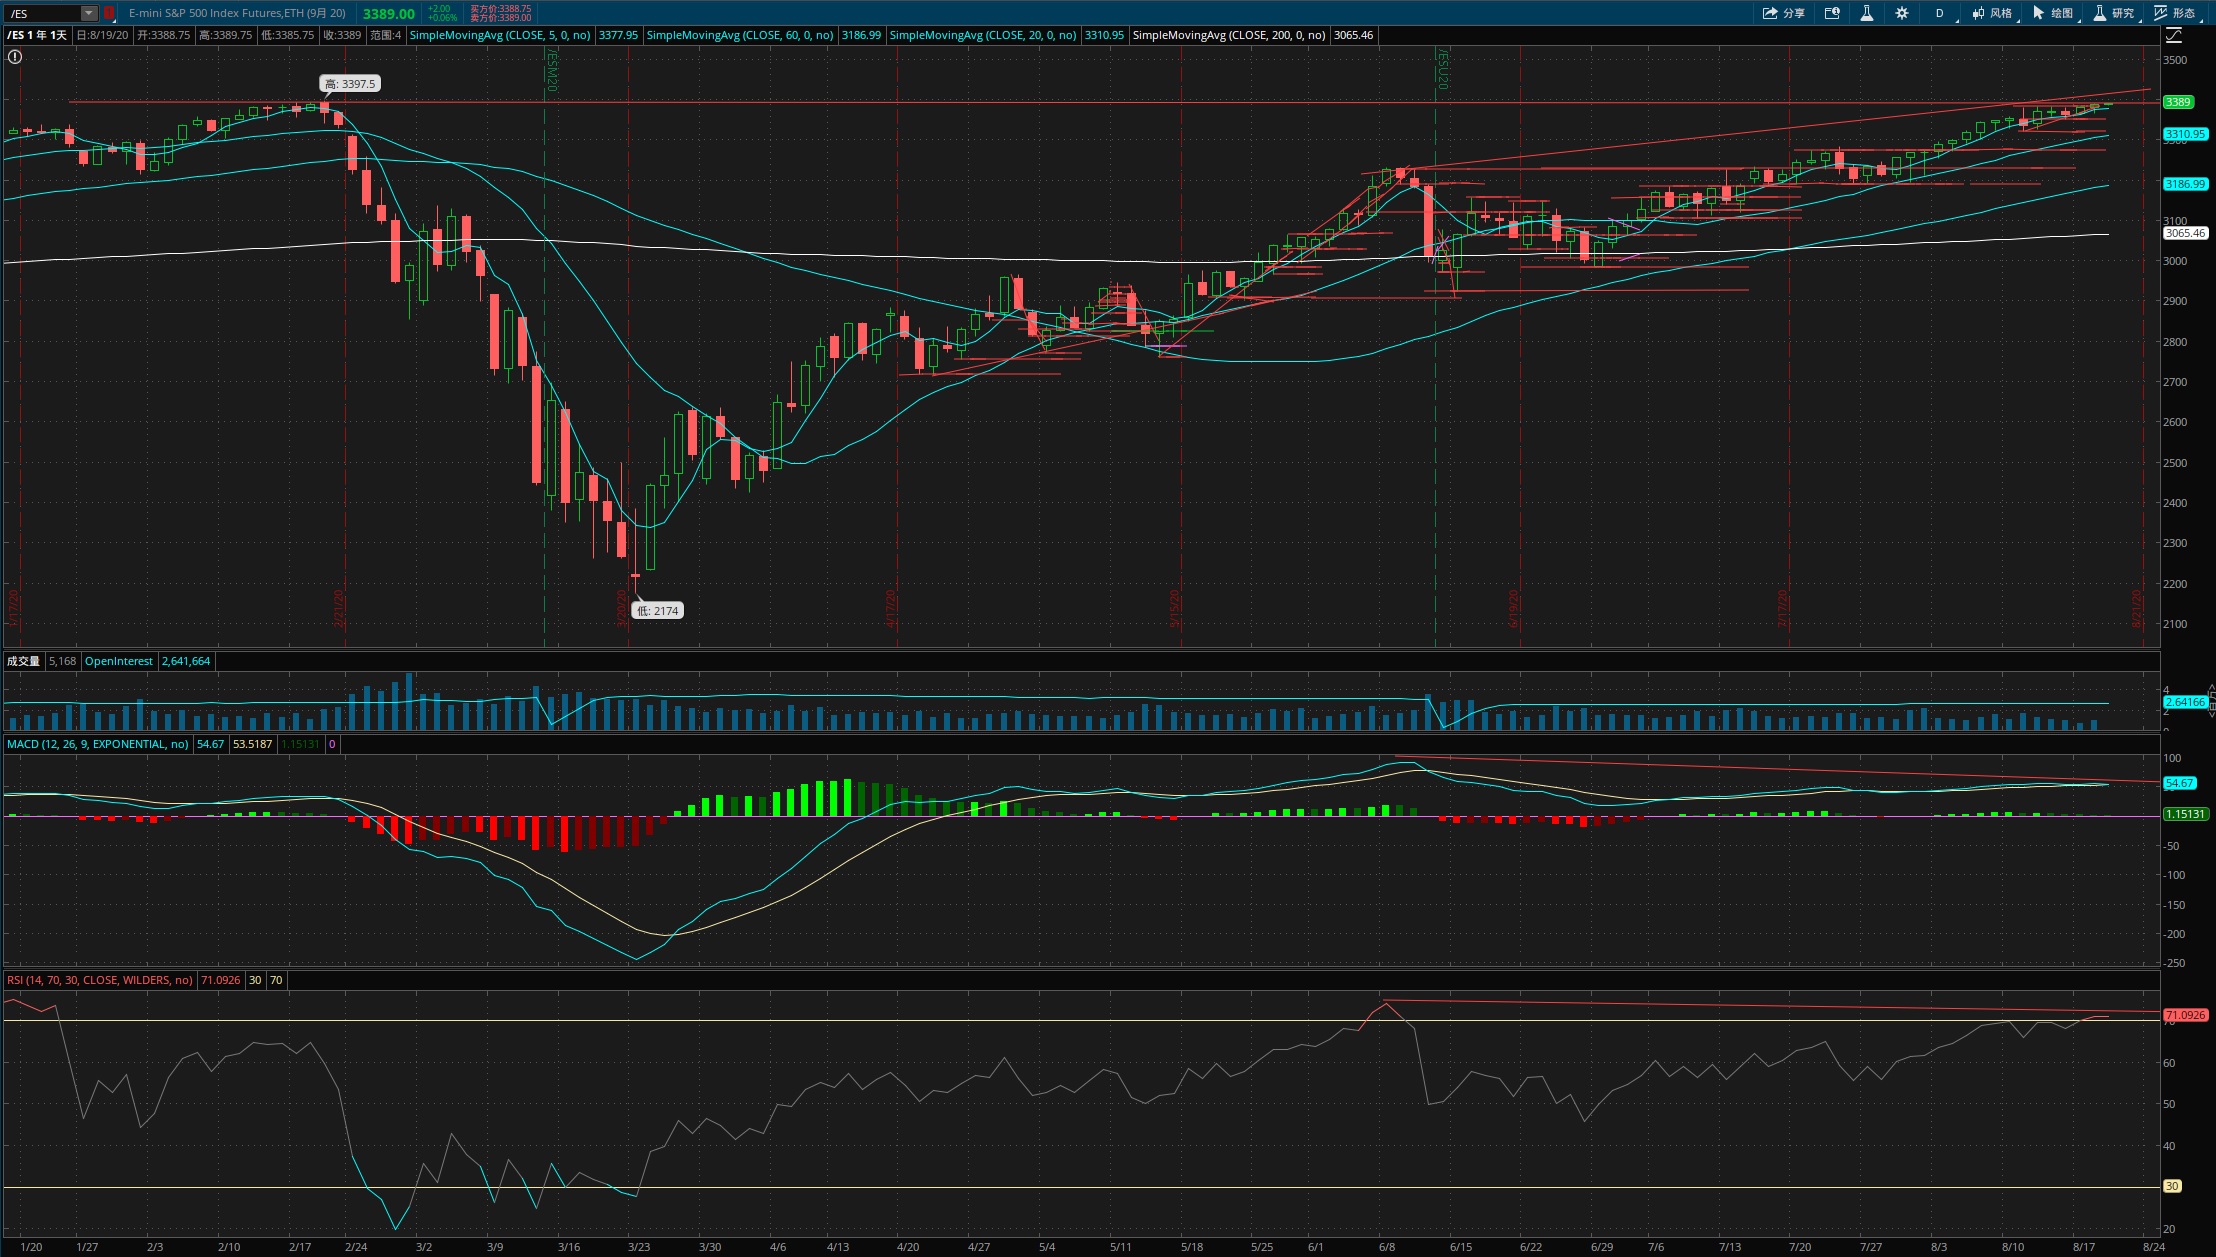Click the chart warning exclamation icon
Viewport: 2216px width, 1257px height.
click(15, 57)
